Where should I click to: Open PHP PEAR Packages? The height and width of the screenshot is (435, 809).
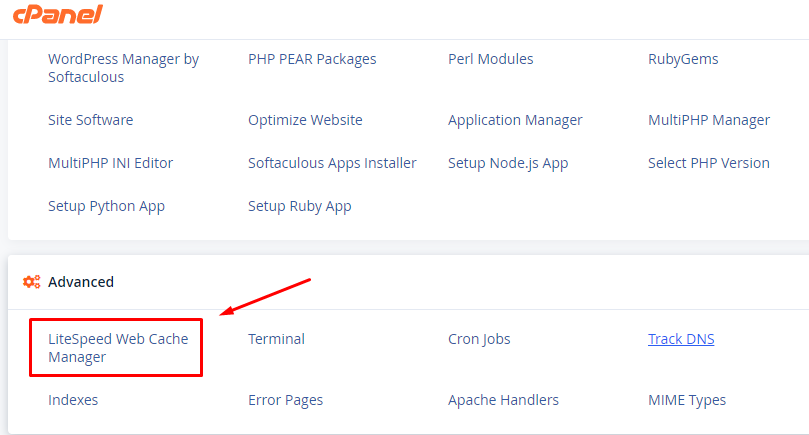tap(312, 59)
